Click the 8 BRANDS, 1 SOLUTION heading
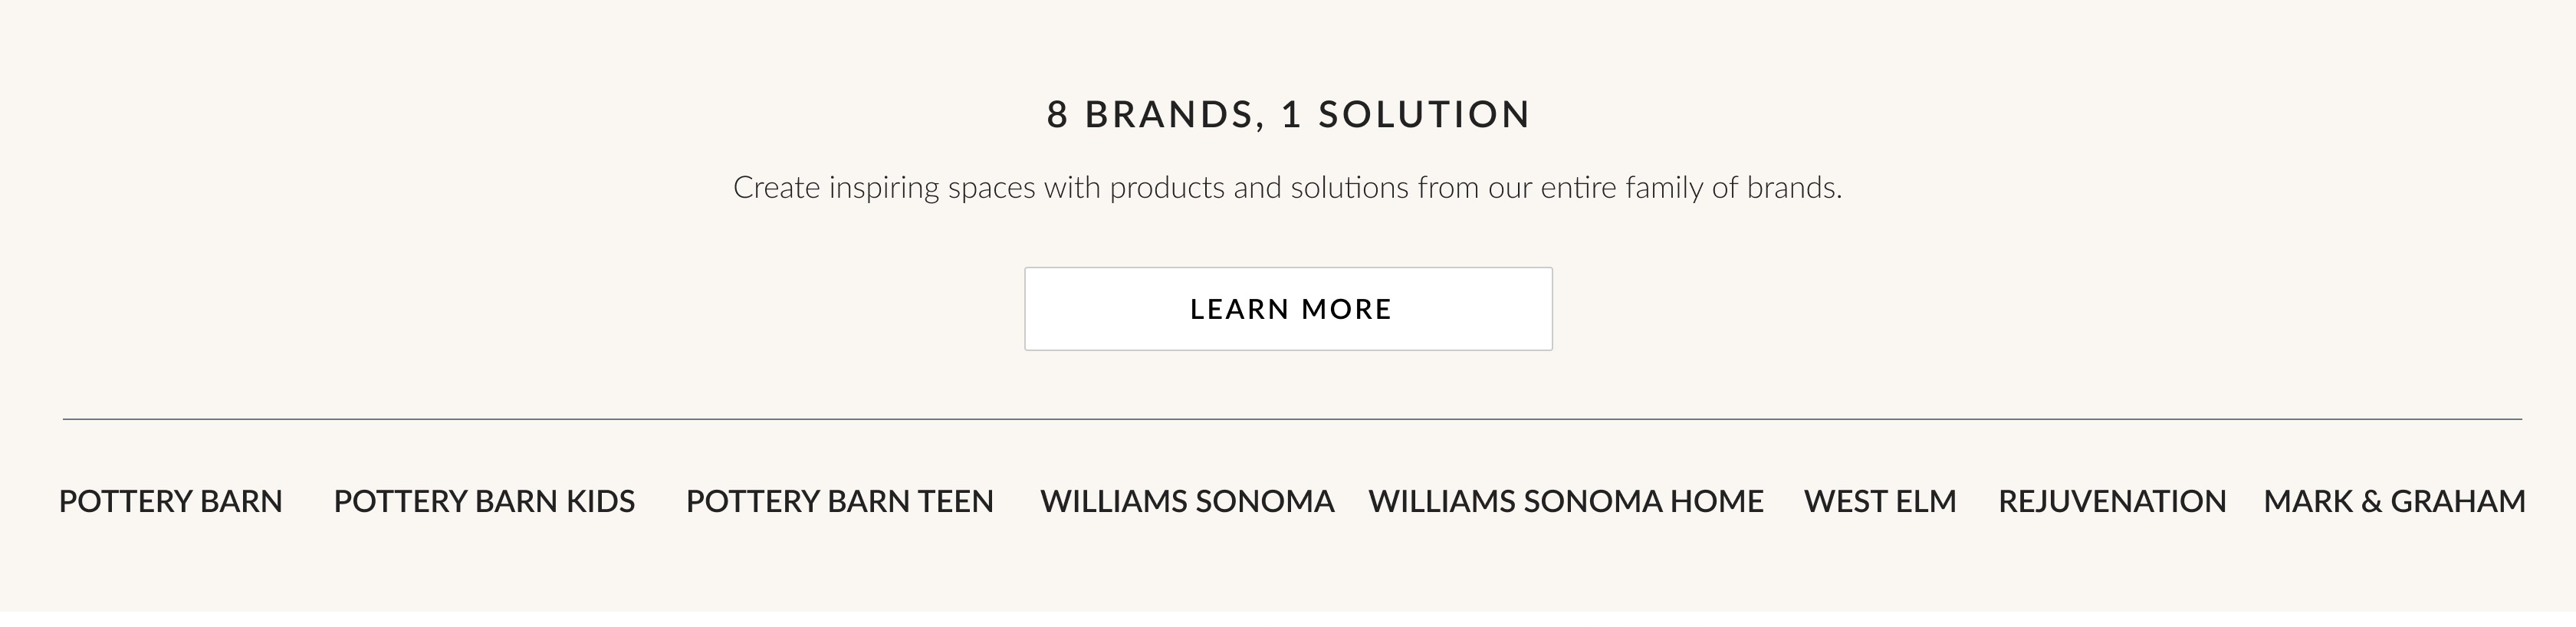This screenshot has height=627, width=2576. (1286, 115)
